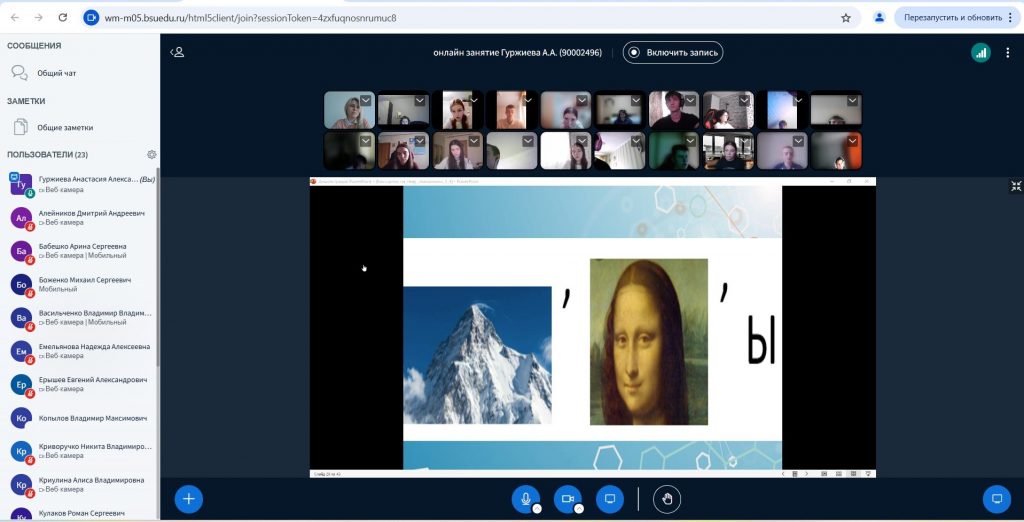This screenshot has width=1024, height=522.
Task: Toggle recording via Включить запись
Action: tap(673, 53)
